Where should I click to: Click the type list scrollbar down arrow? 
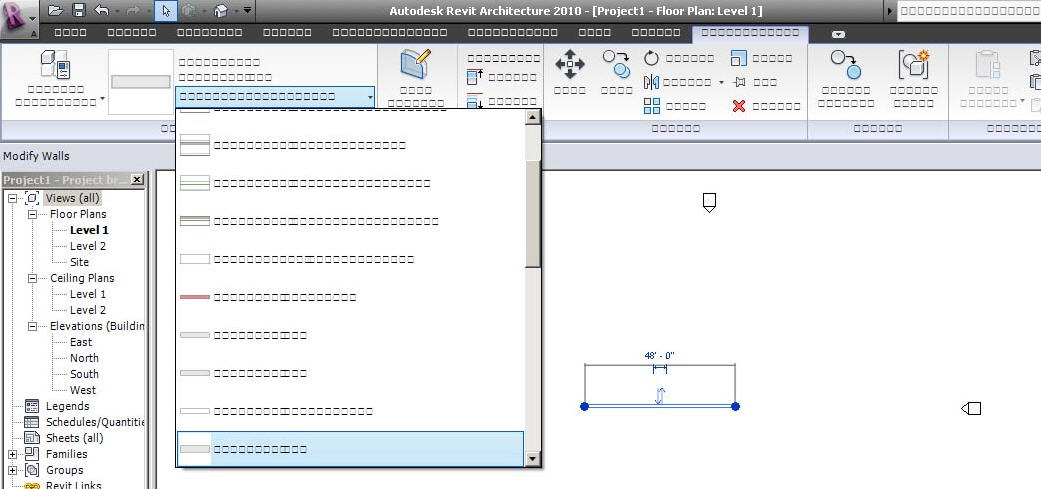point(533,459)
